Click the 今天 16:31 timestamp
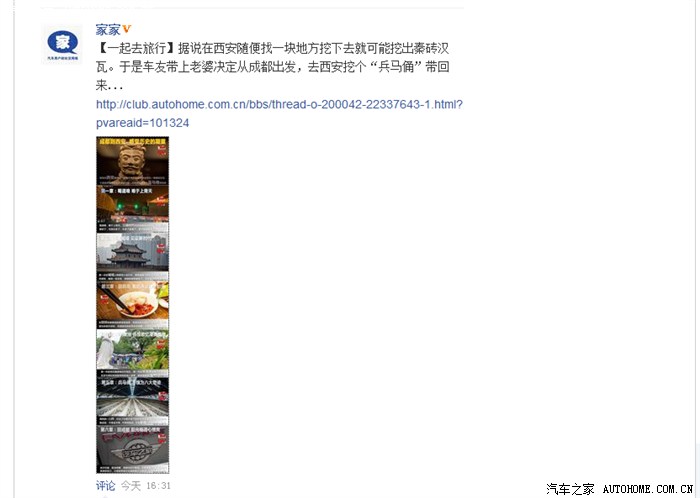 [x=146, y=486]
